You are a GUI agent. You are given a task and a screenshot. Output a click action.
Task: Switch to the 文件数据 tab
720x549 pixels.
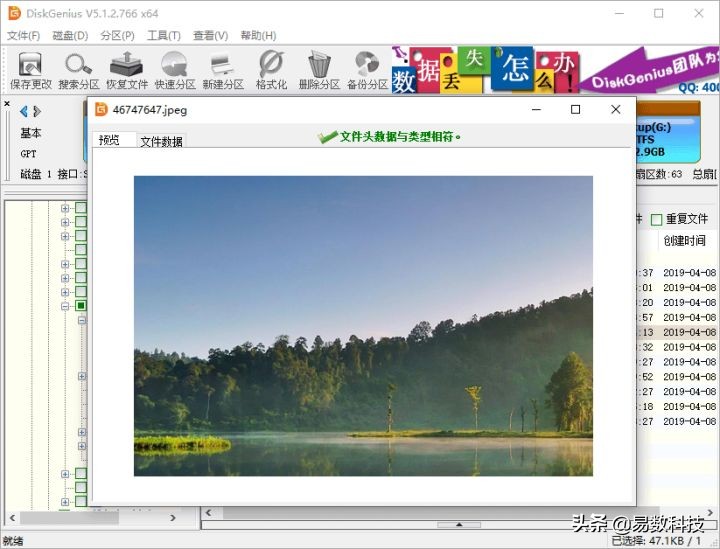161,141
